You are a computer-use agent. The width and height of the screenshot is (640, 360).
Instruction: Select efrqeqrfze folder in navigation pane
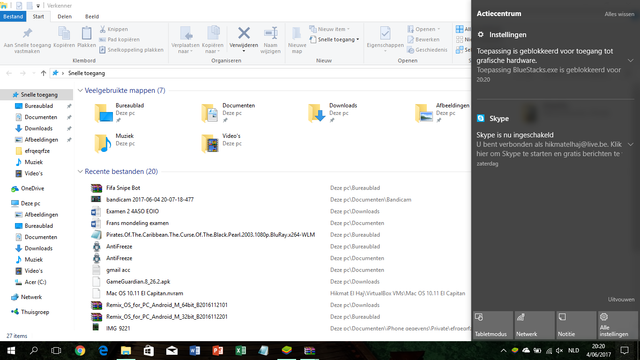coord(36,151)
